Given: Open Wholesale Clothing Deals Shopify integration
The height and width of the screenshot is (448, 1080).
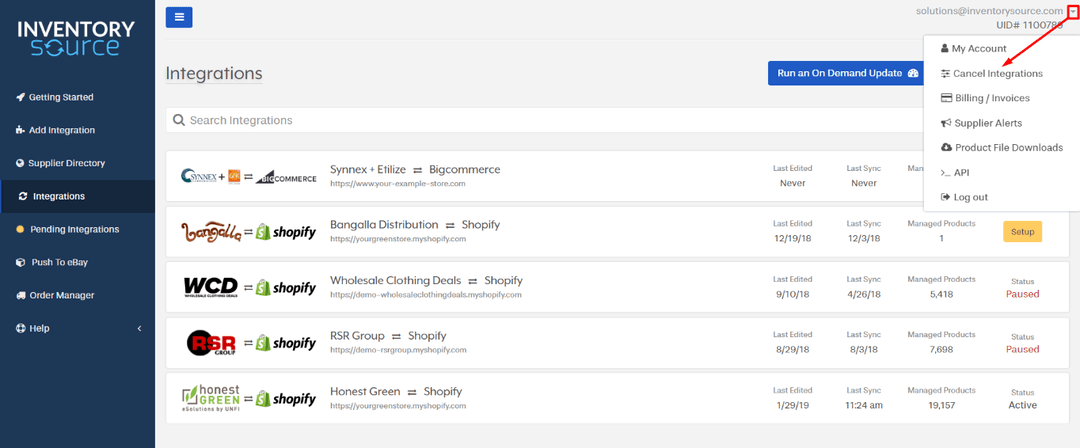Looking at the screenshot, I should pyautogui.click(x=426, y=281).
